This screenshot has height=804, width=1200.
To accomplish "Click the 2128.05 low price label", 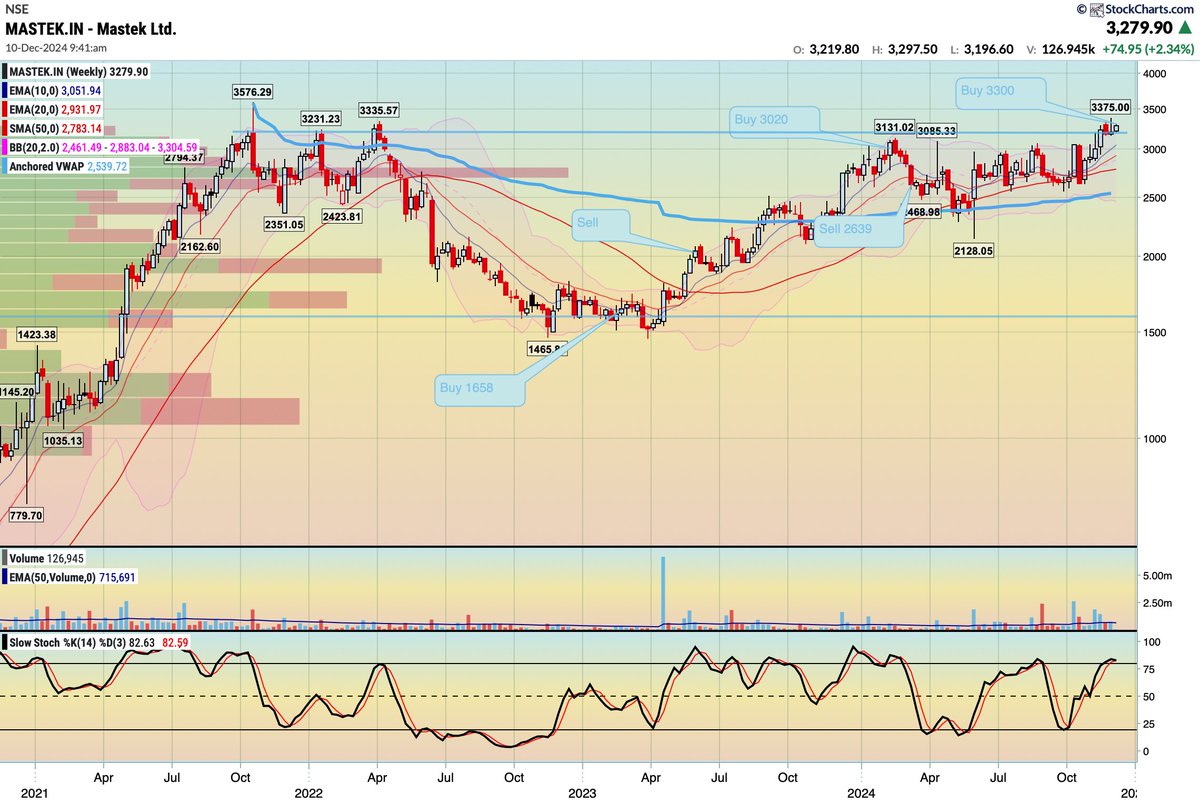I will [x=973, y=253].
